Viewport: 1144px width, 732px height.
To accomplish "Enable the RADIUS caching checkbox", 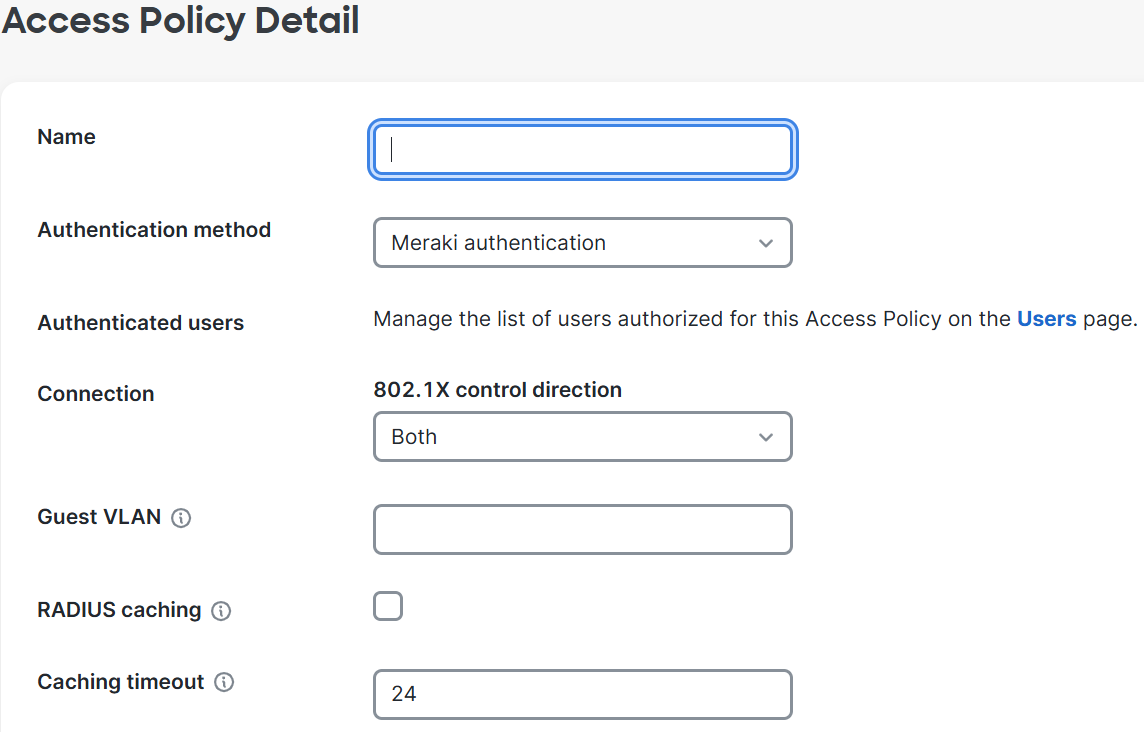I will tap(387, 606).
